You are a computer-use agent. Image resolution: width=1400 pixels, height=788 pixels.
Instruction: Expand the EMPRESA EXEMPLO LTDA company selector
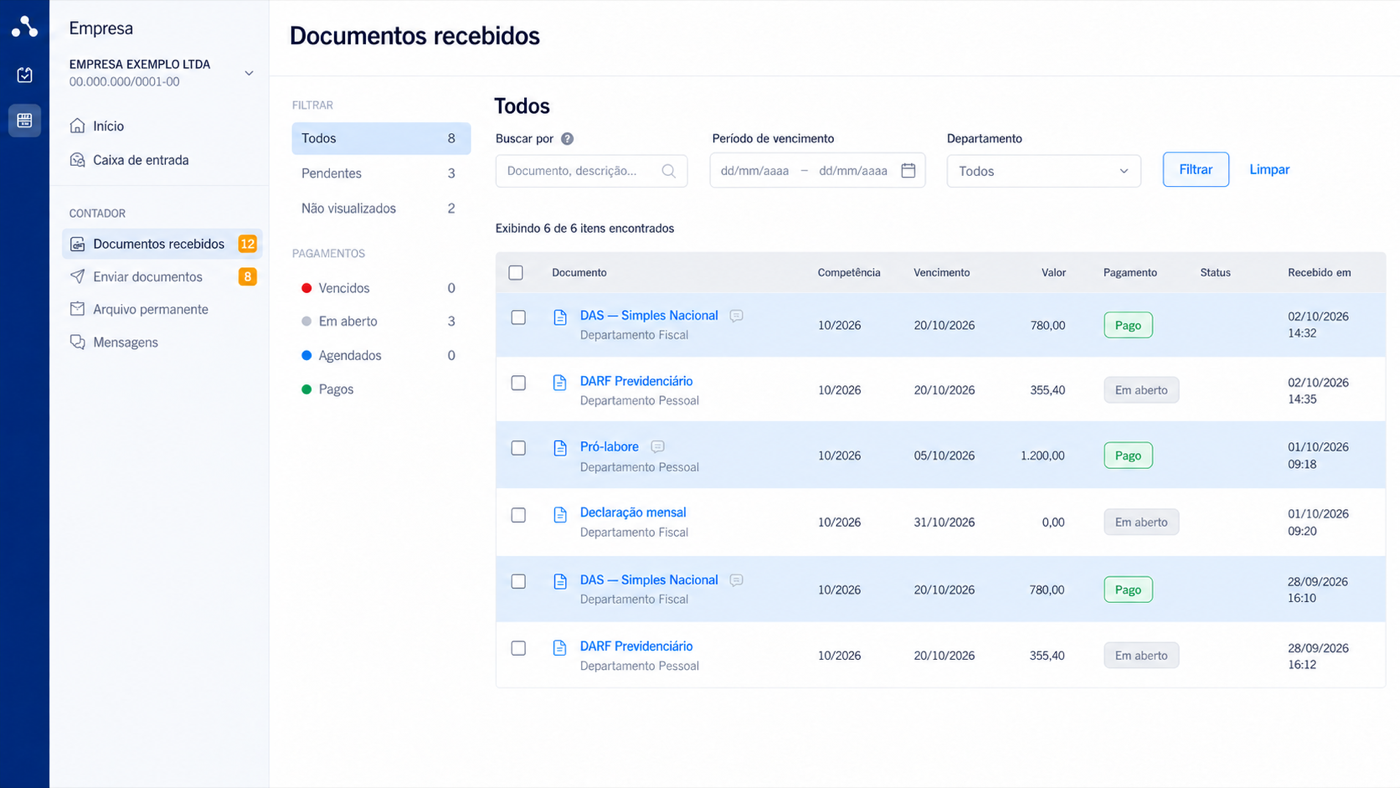click(x=160, y=73)
